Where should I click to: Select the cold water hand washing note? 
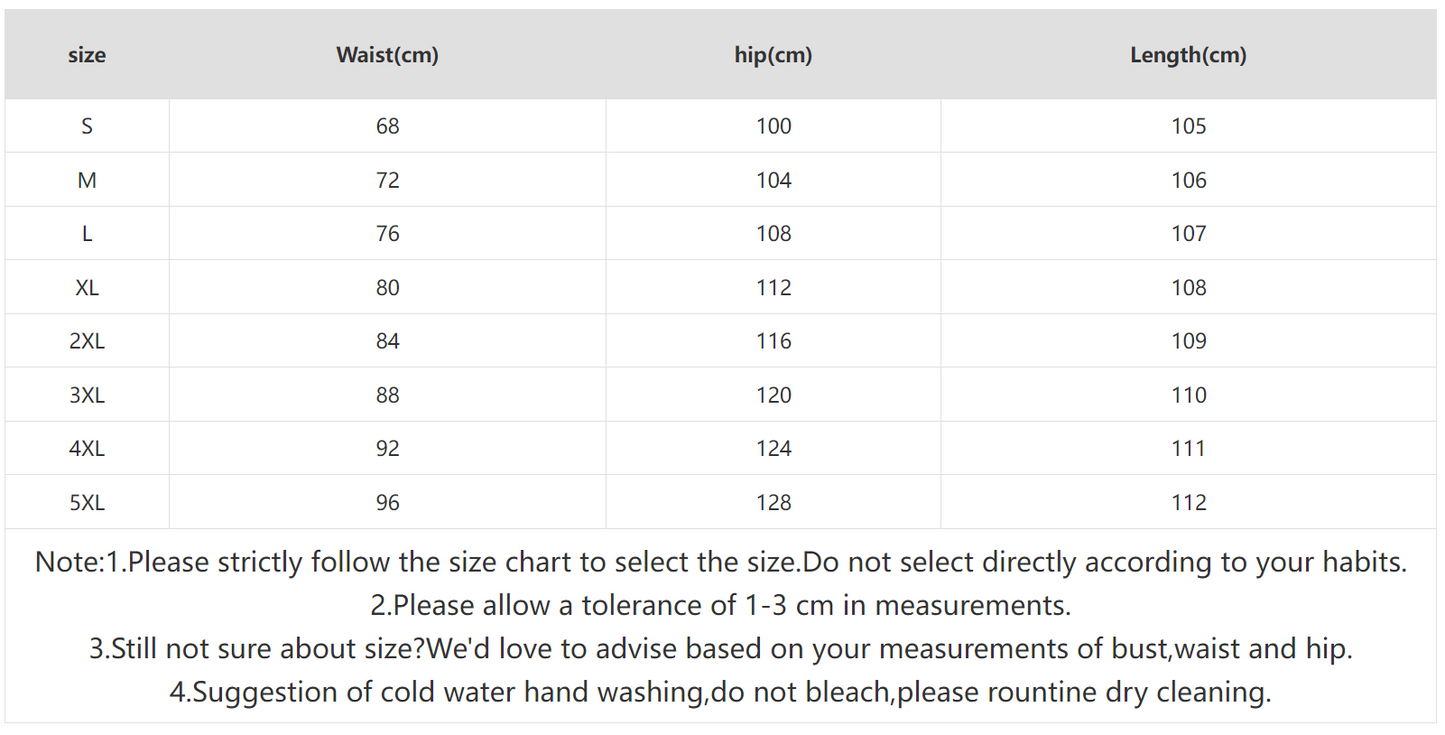click(x=720, y=692)
